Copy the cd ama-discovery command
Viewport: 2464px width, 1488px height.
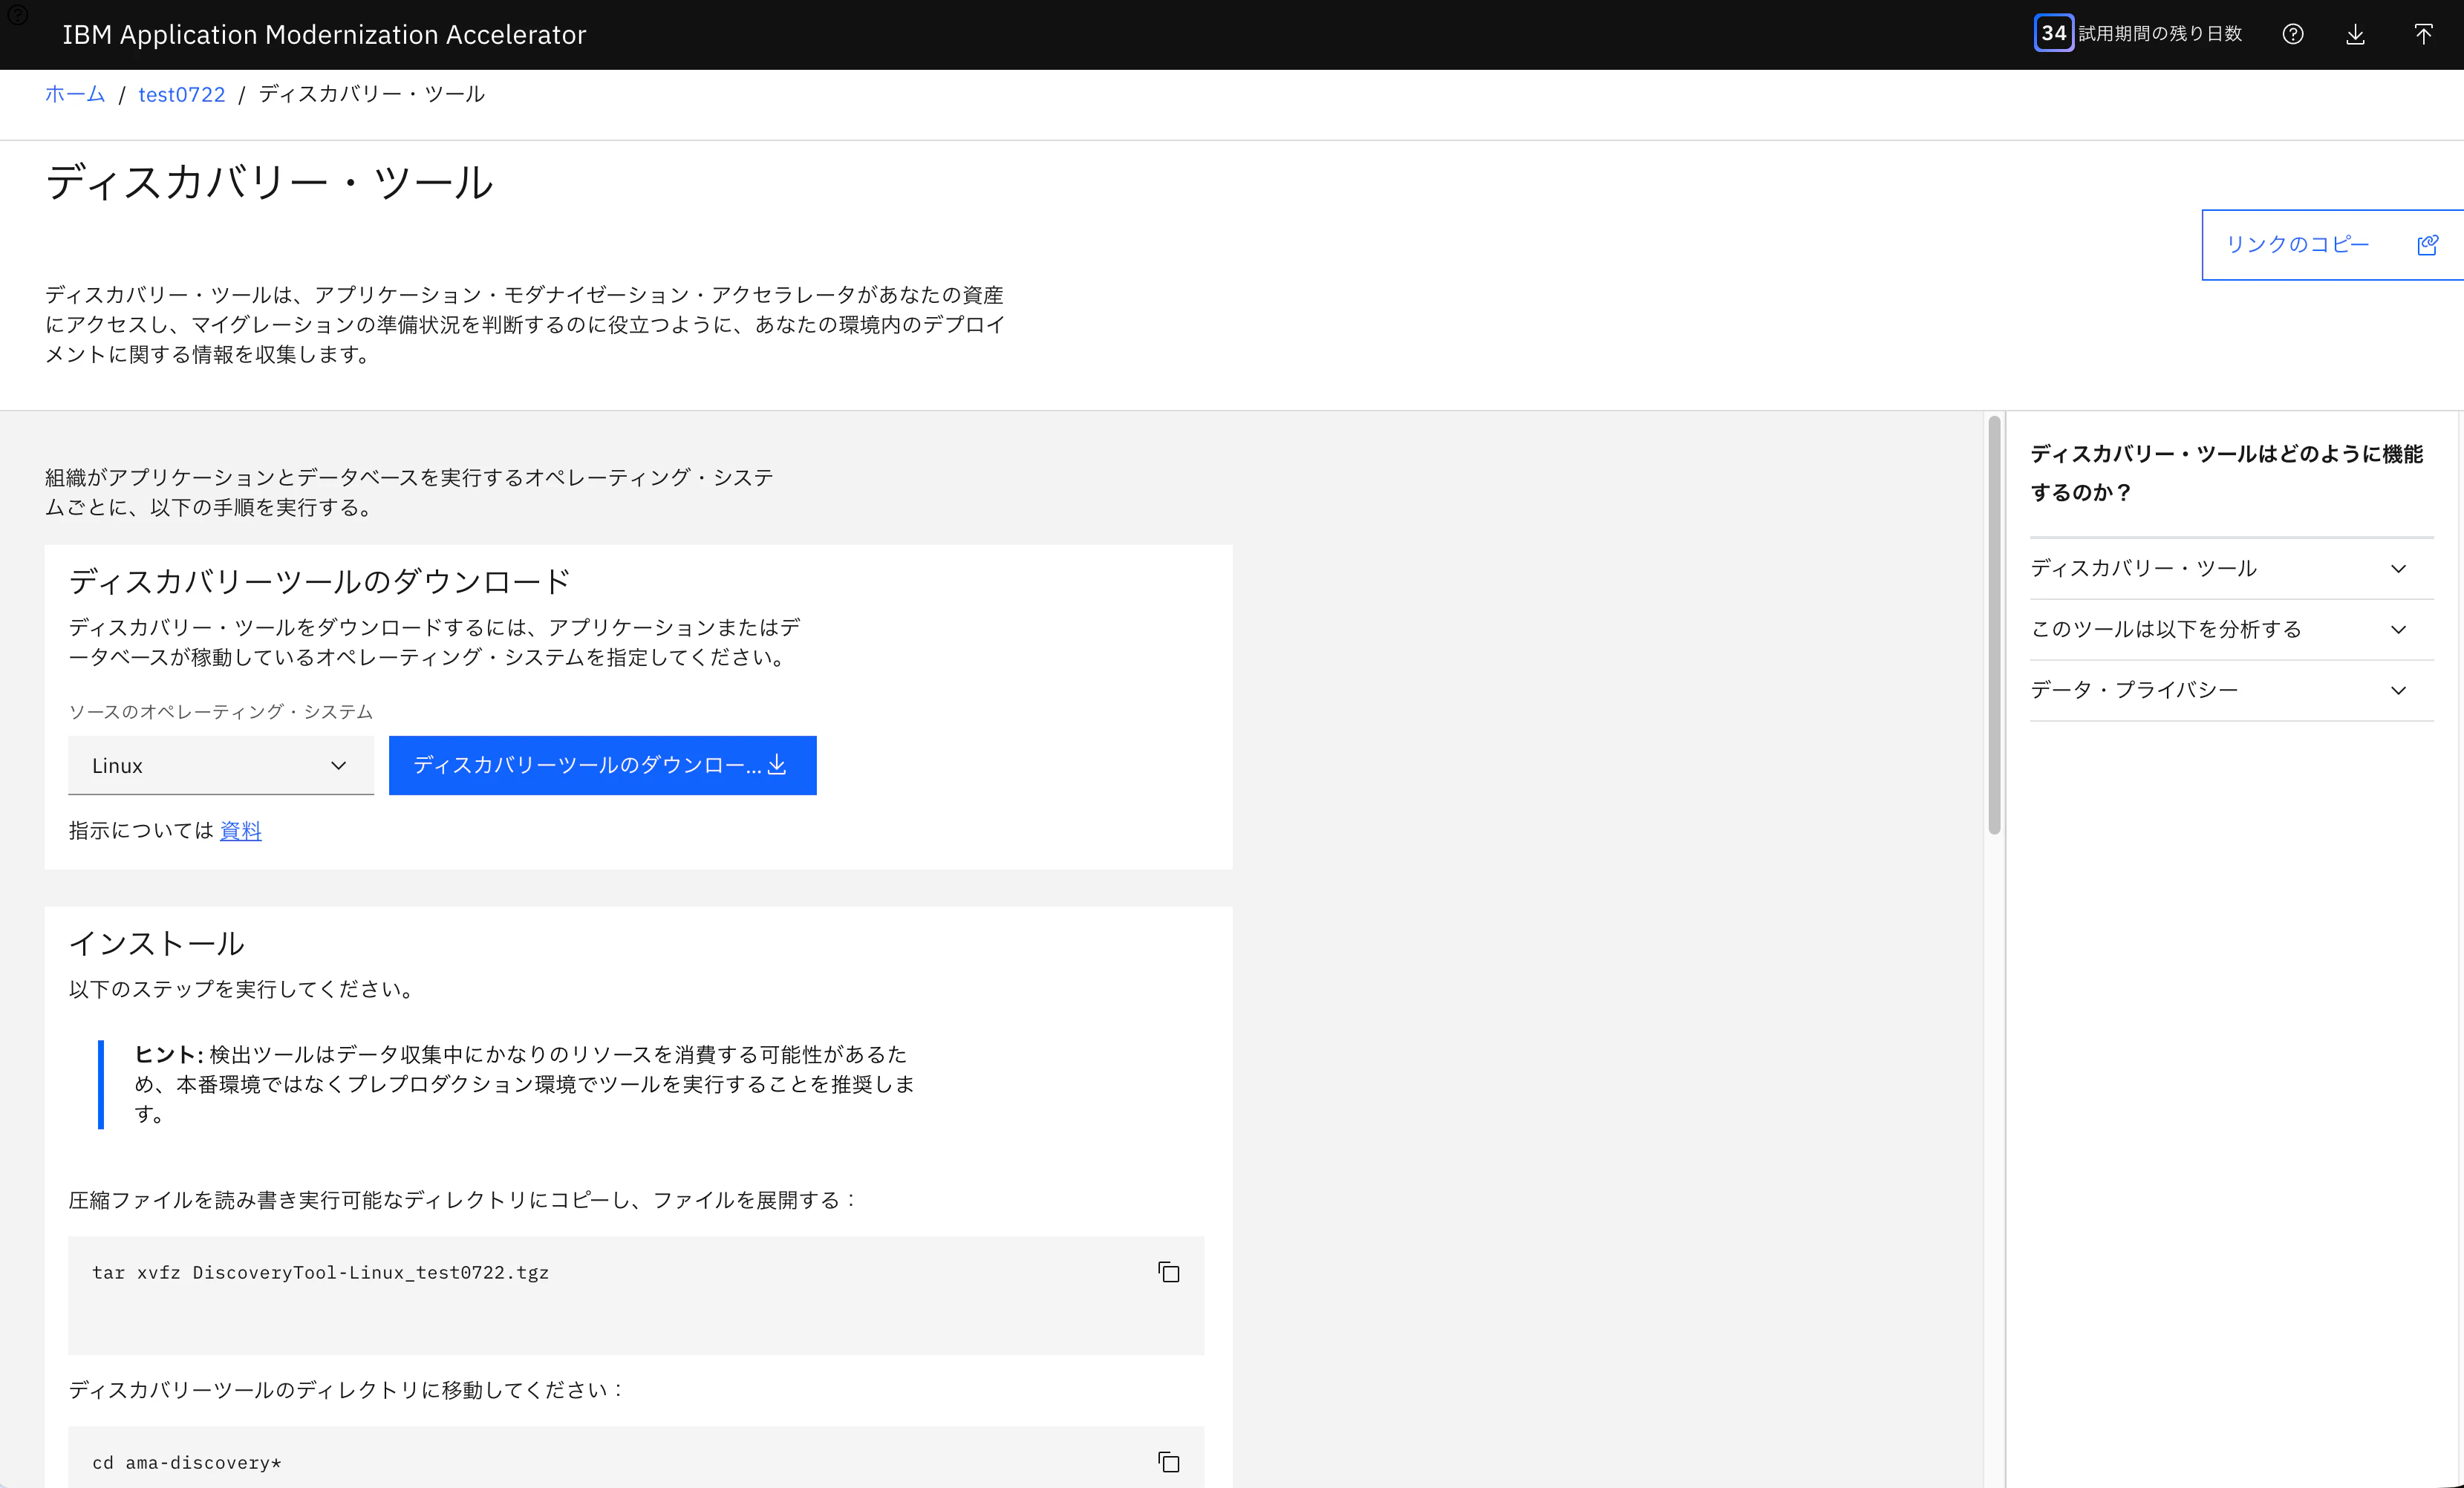(x=1168, y=1462)
